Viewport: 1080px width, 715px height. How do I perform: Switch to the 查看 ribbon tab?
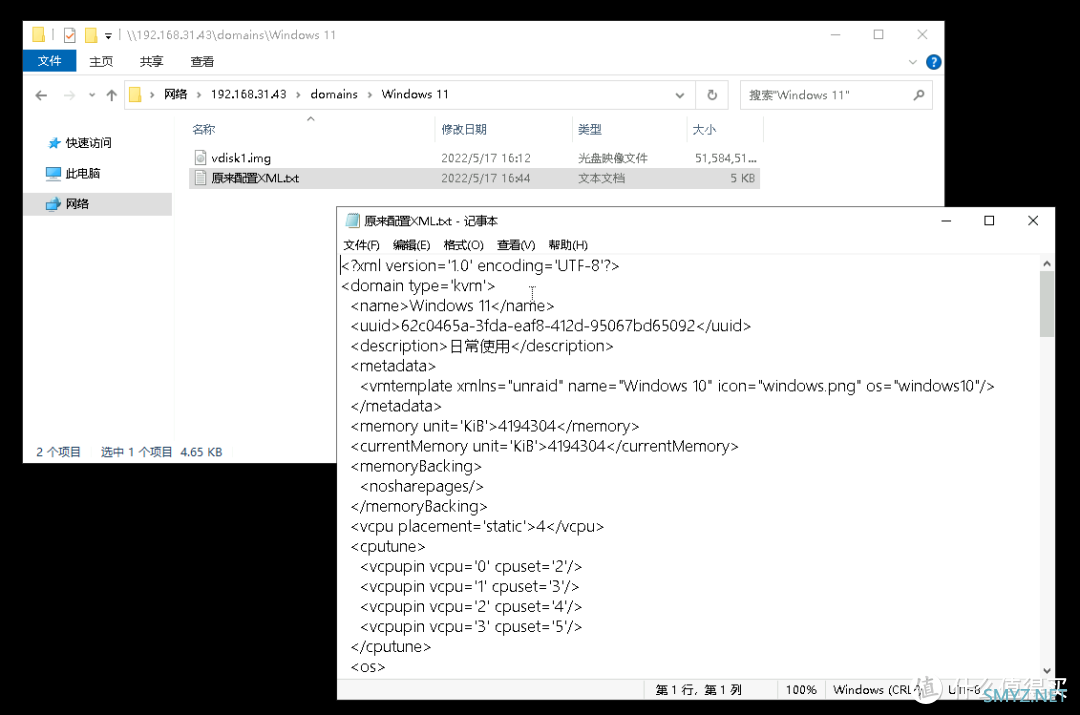point(202,61)
